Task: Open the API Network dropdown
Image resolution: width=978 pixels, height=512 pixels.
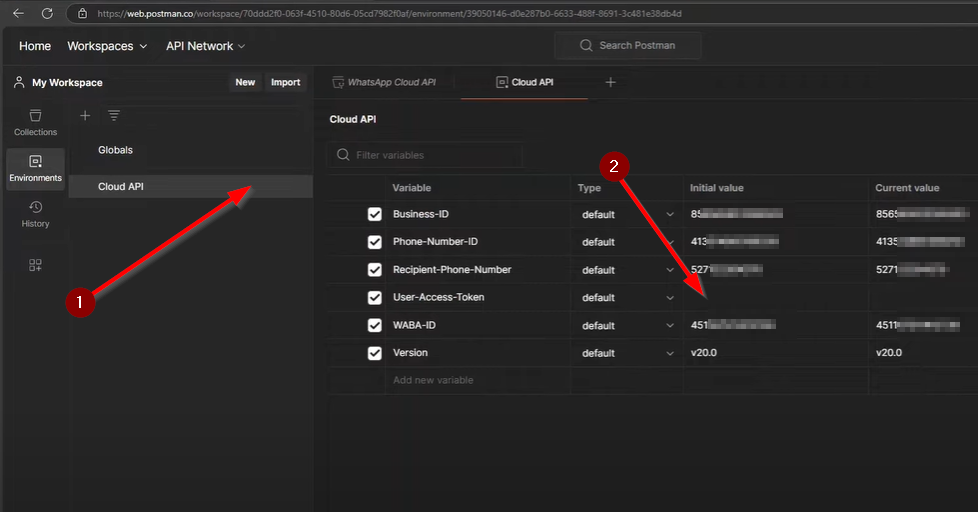Action: click(x=205, y=46)
